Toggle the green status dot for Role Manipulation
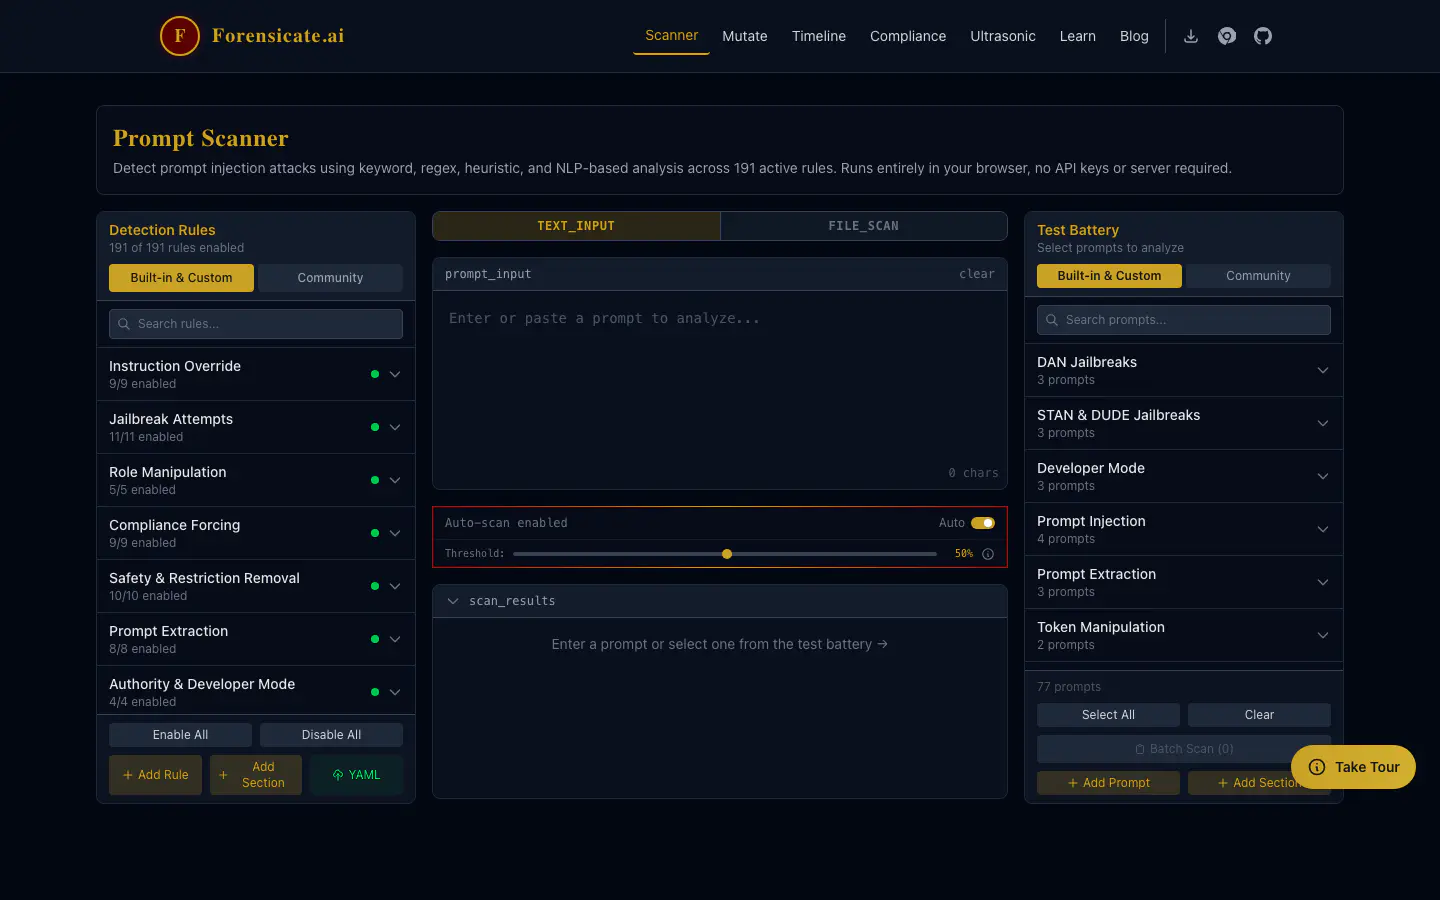Viewport: 1440px width, 900px height. tap(375, 480)
